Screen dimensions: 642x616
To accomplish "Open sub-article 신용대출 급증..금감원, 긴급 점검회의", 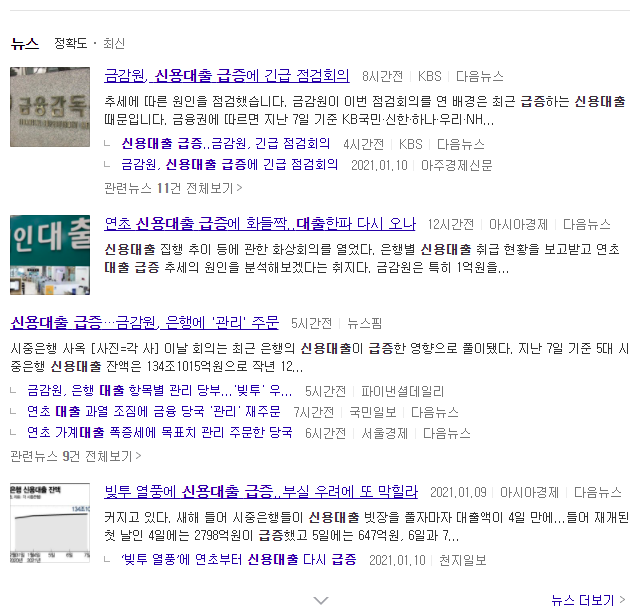I will point(226,144).
